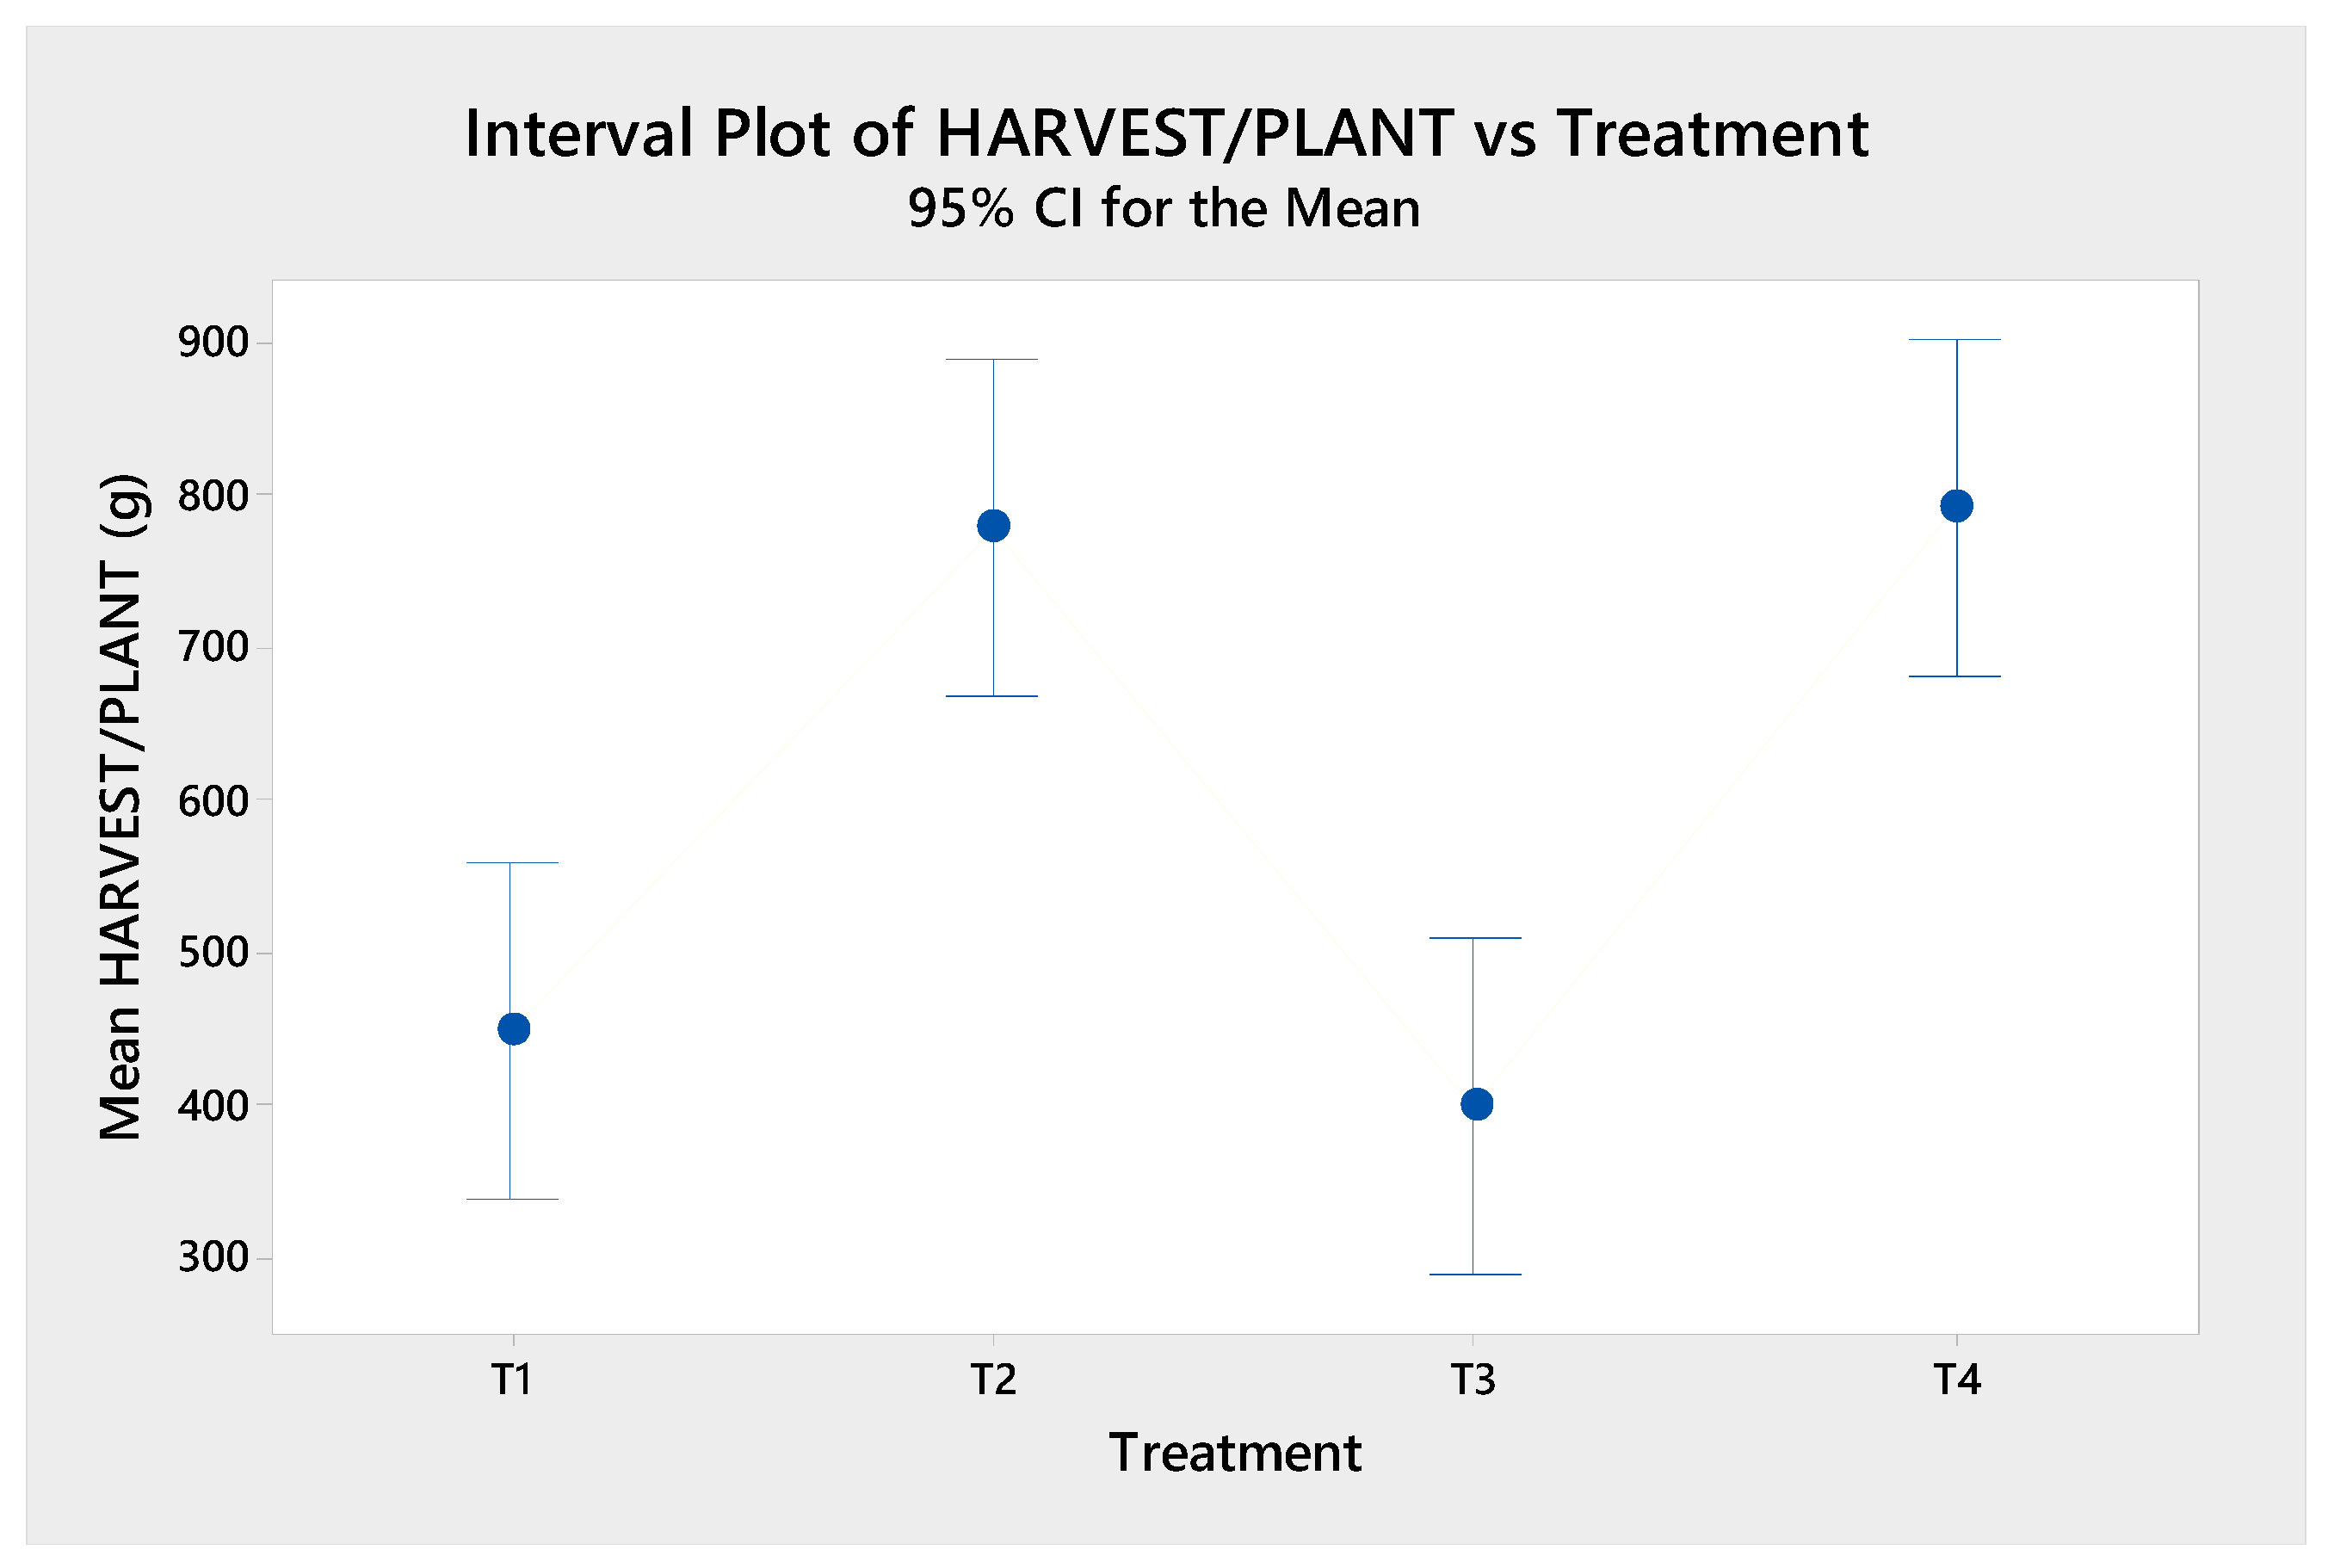The image size is (2328, 1568).
Task: Click the T1 mean data point
Action: (x=513, y=1029)
